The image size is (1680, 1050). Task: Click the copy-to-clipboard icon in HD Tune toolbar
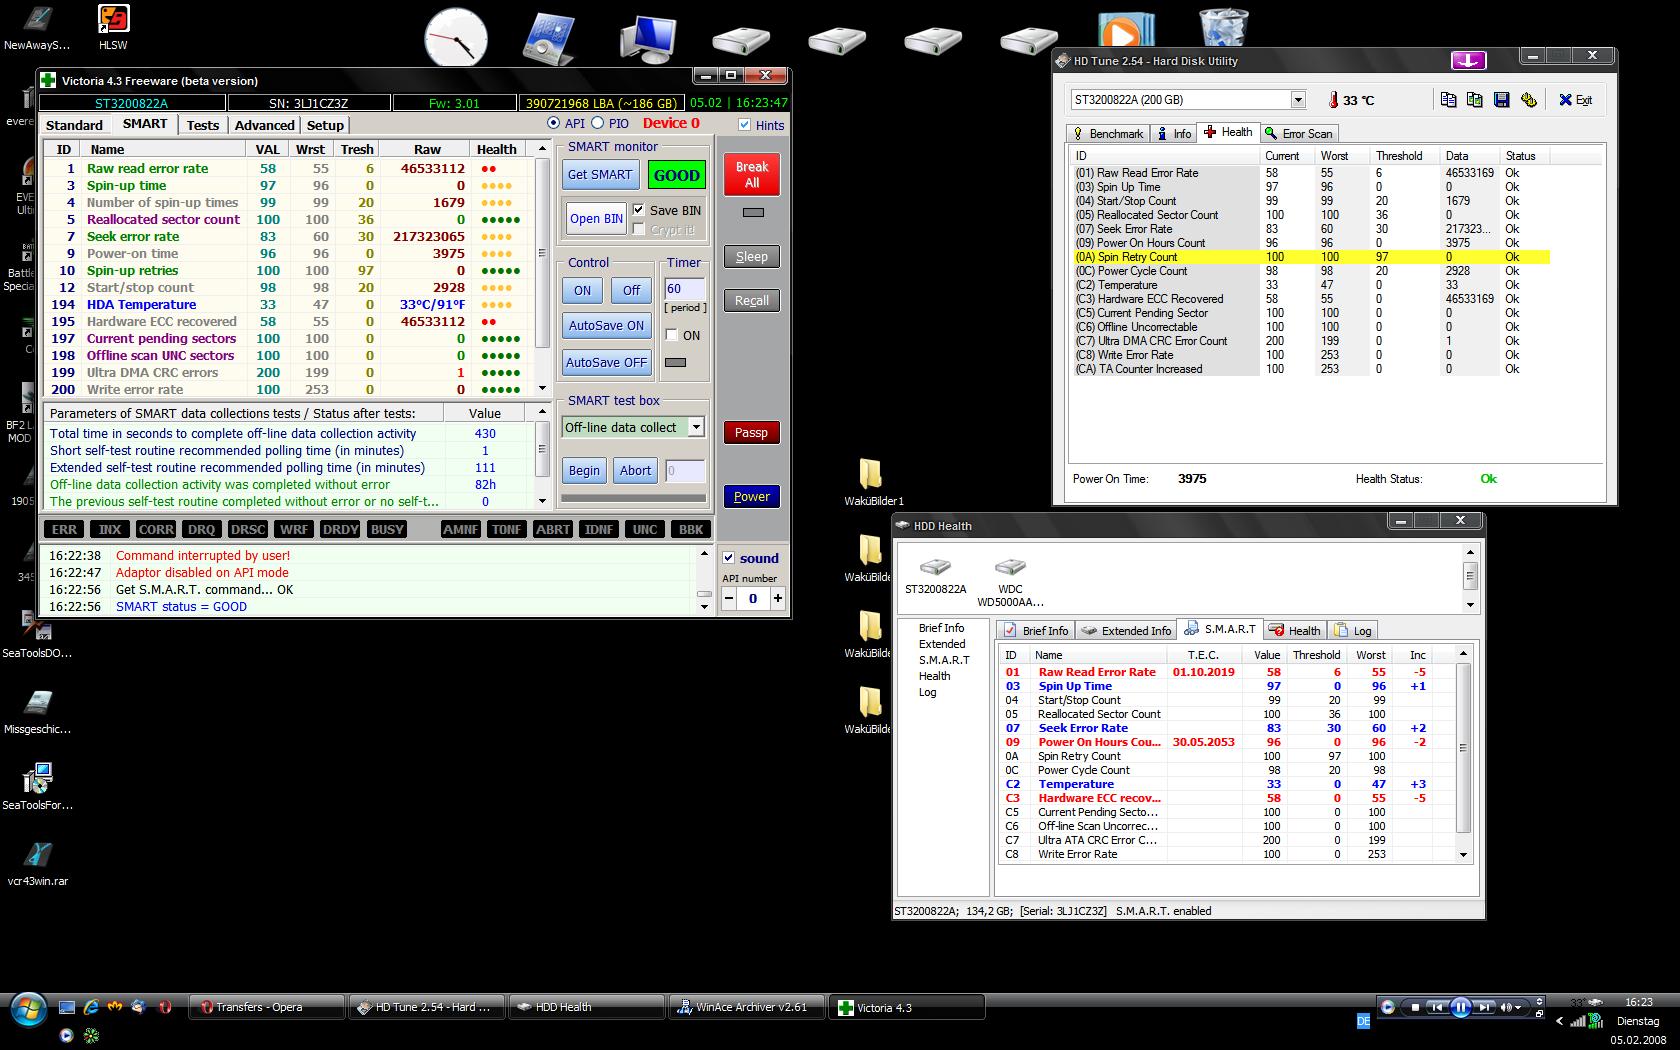tap(1448, 99)
